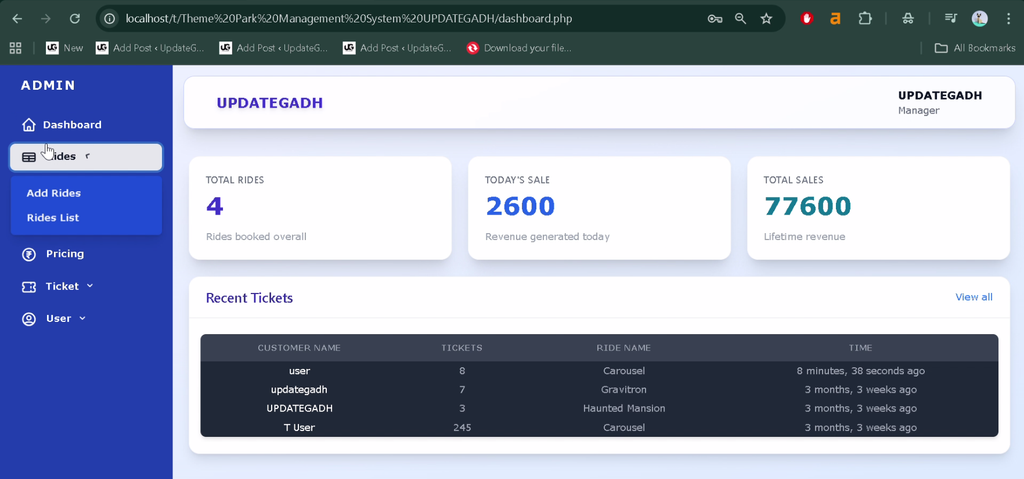The width and height of the screenshot is (1024, 479).
Task: Click the browser address bar URL
Action: click(x=349, y=19)
